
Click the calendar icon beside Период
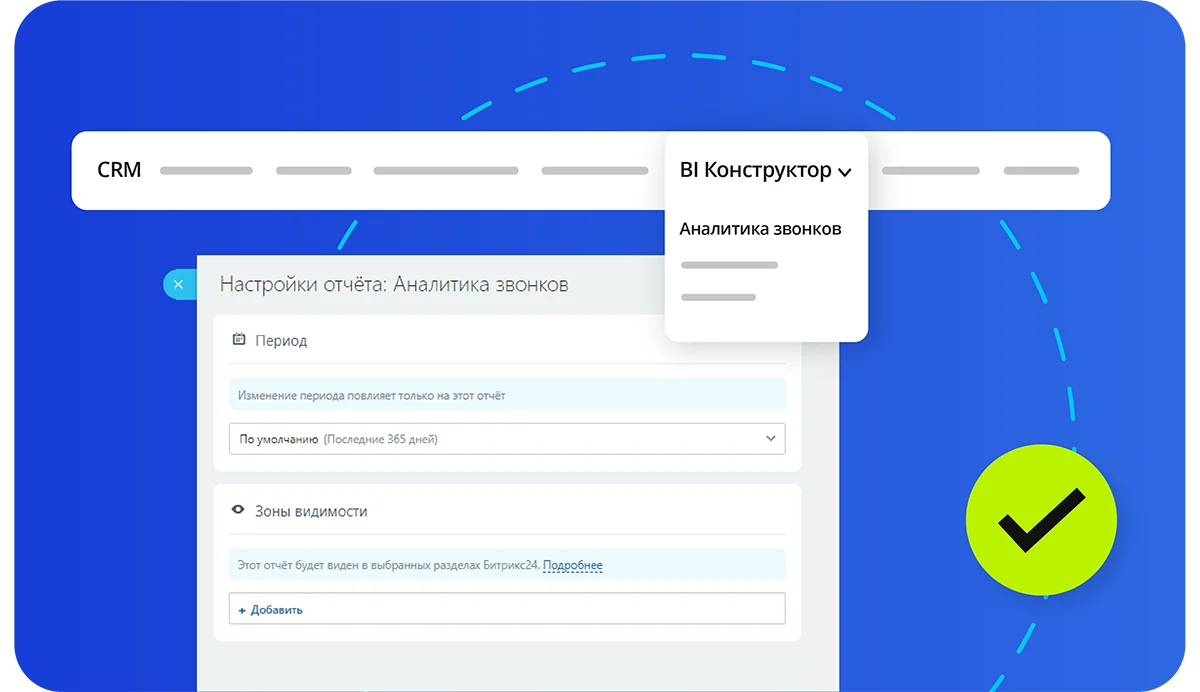(x=238, y=339)
